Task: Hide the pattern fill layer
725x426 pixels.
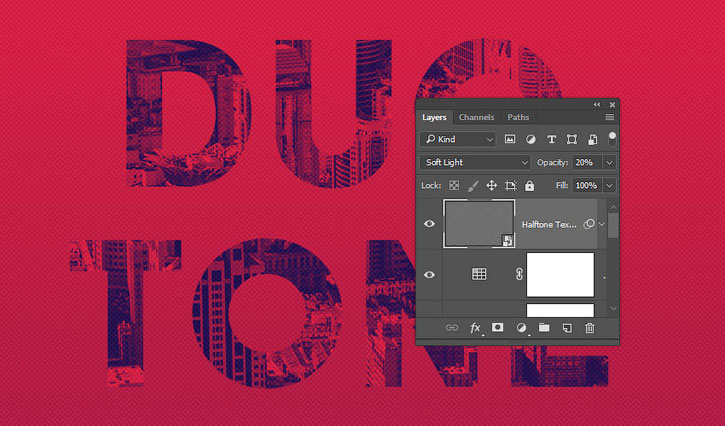Action: point(430,275)
